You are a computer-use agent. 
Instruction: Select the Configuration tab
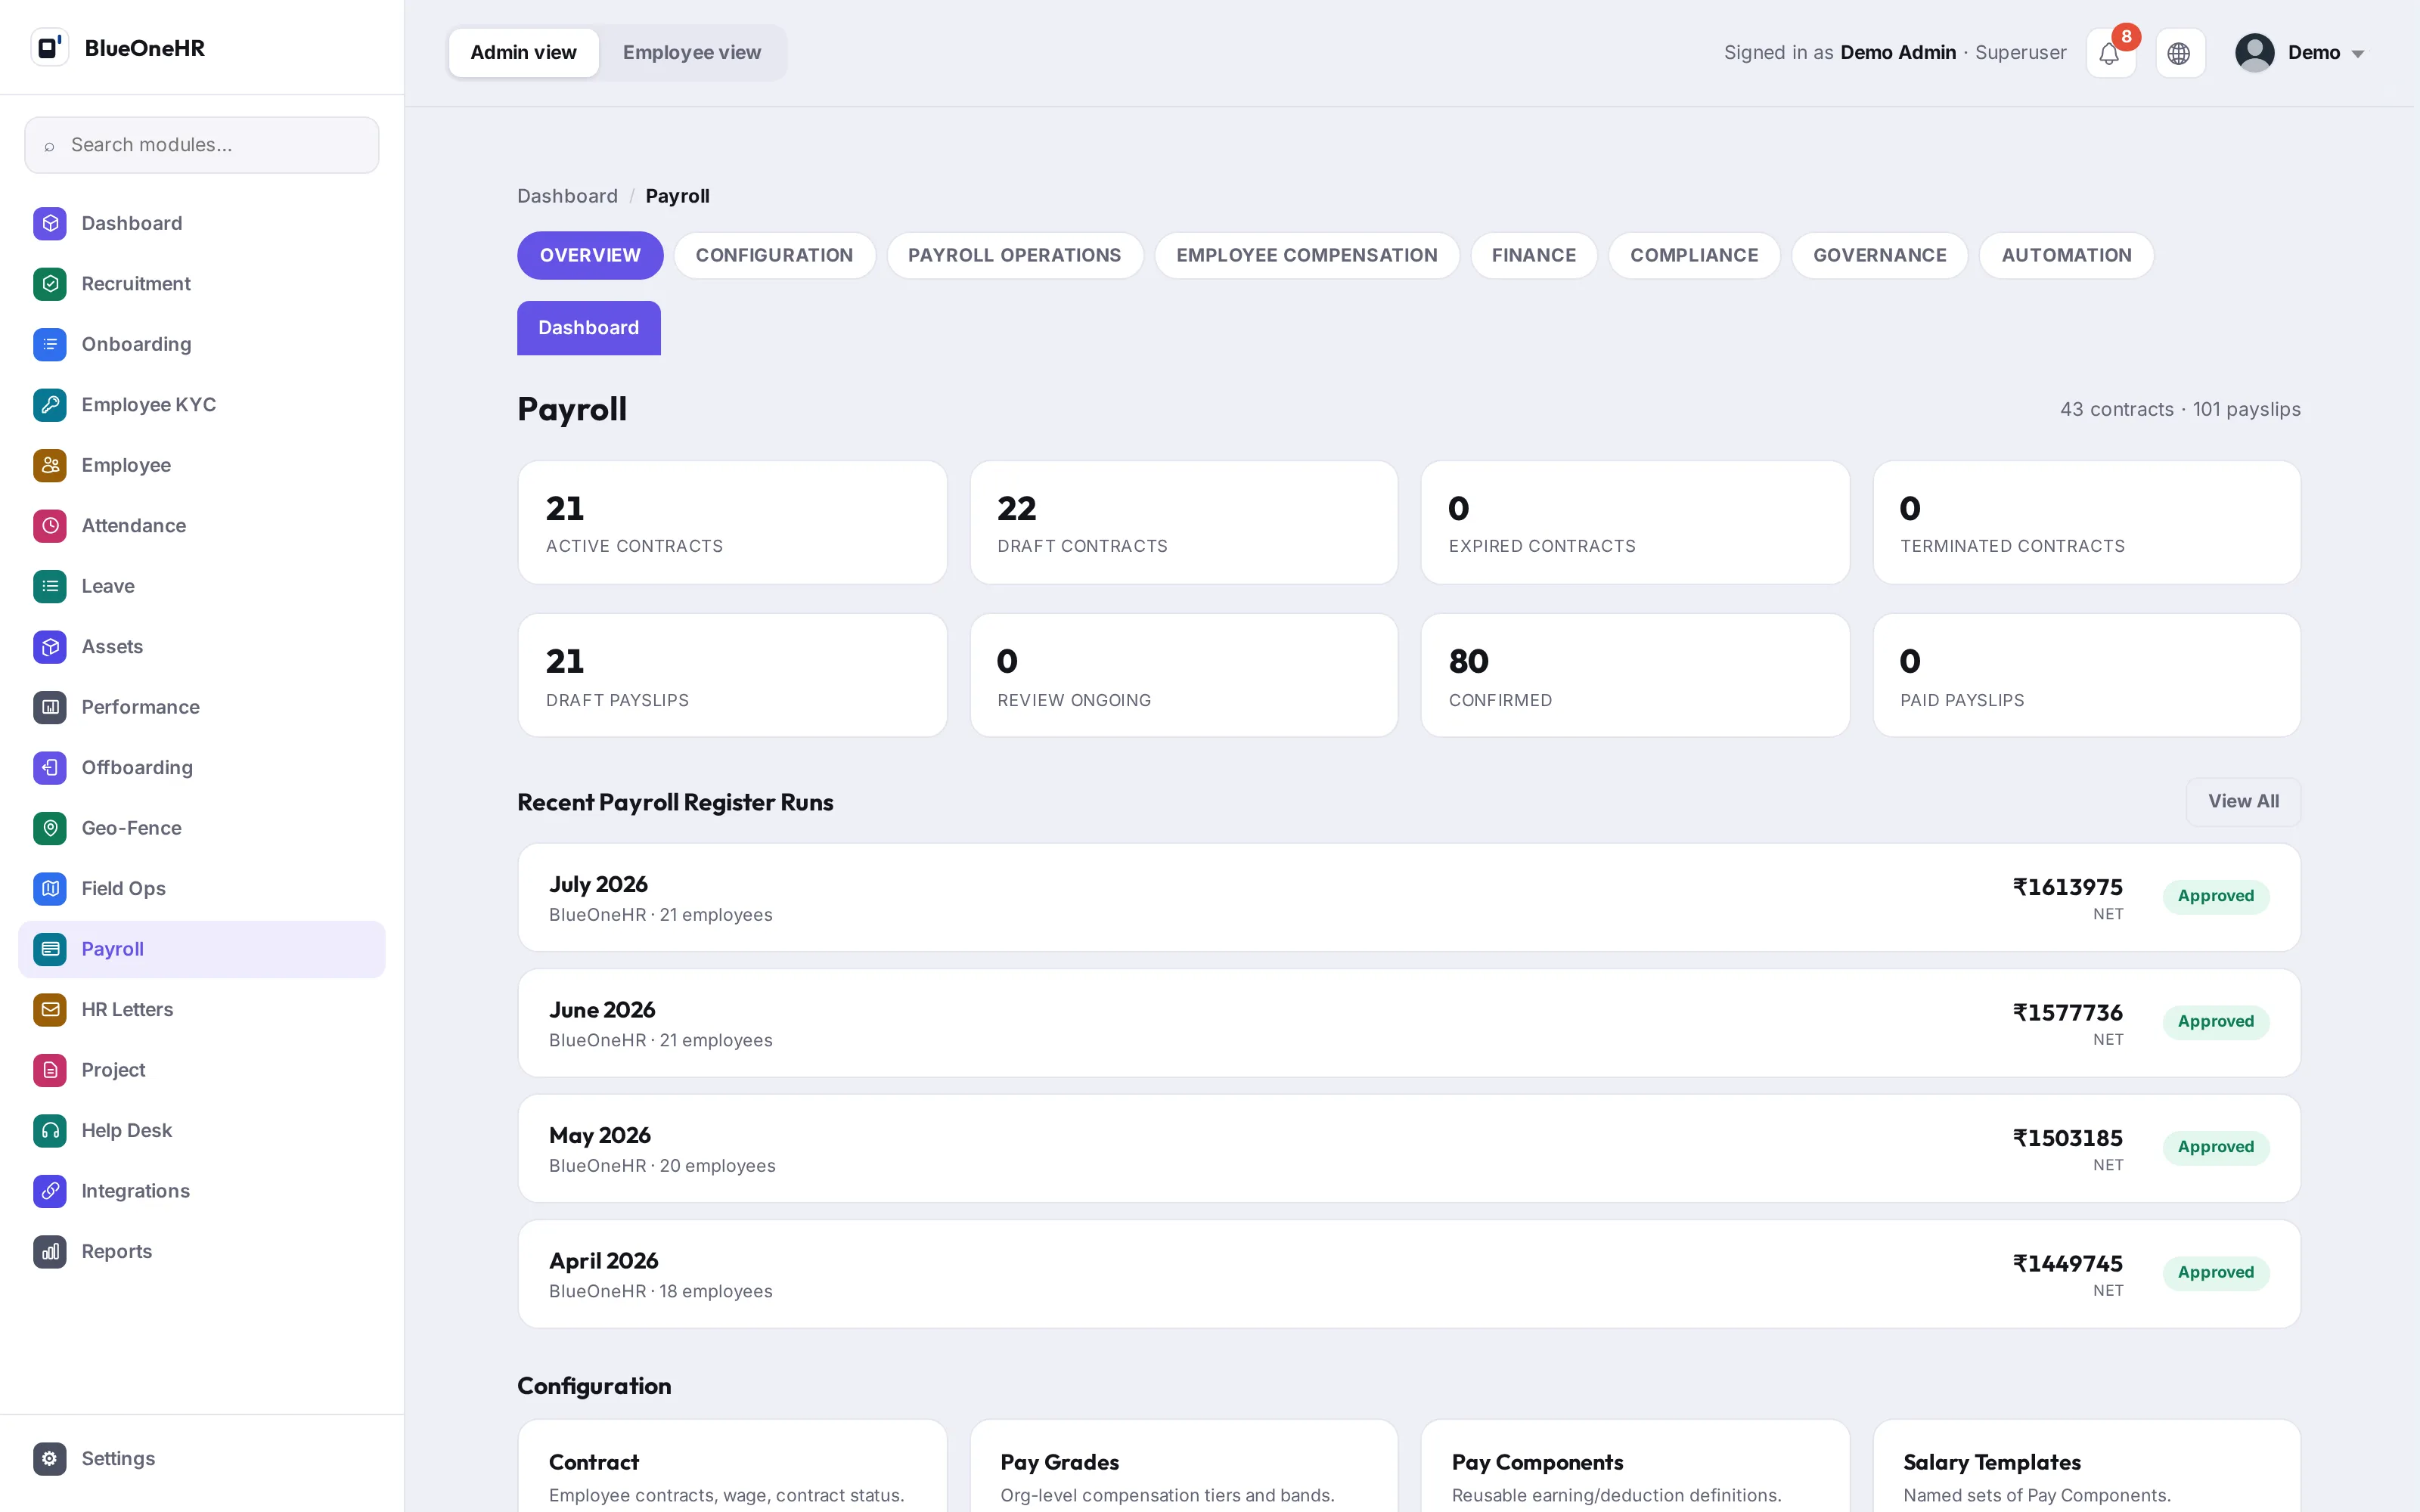(x=774, y=255)
